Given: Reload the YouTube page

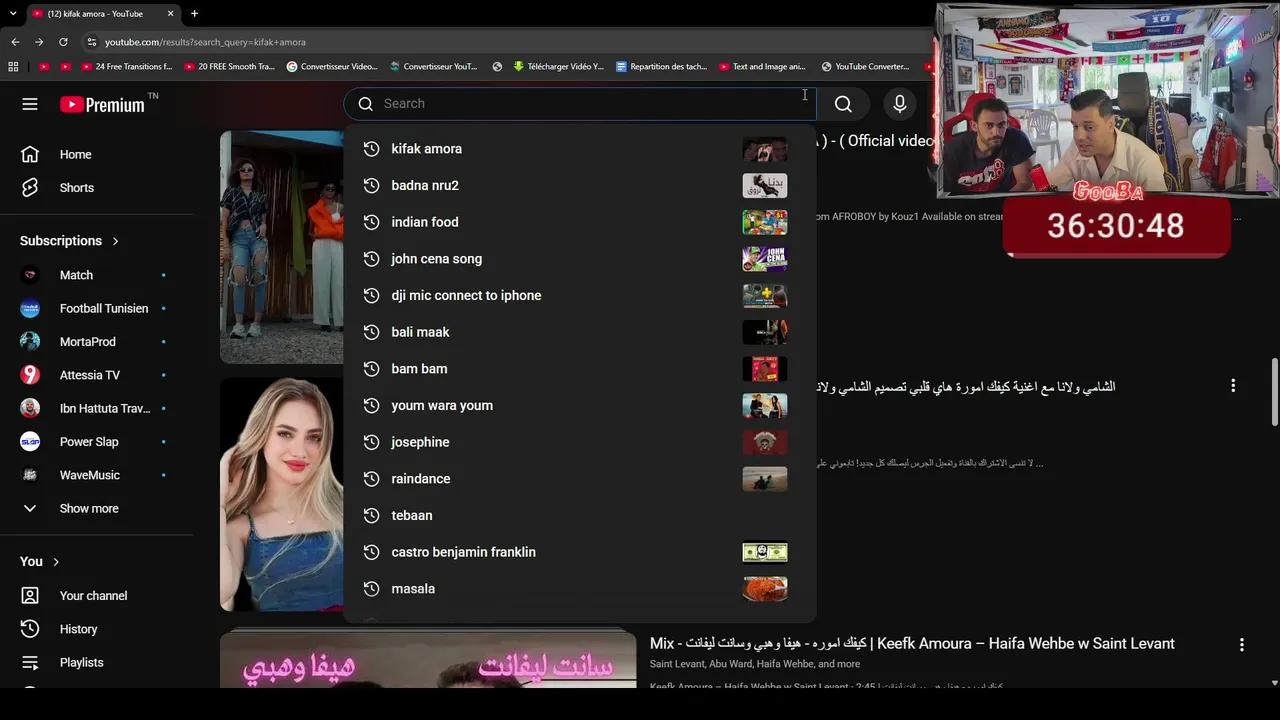Looking at the screenshot, I should tap(63, 42).
